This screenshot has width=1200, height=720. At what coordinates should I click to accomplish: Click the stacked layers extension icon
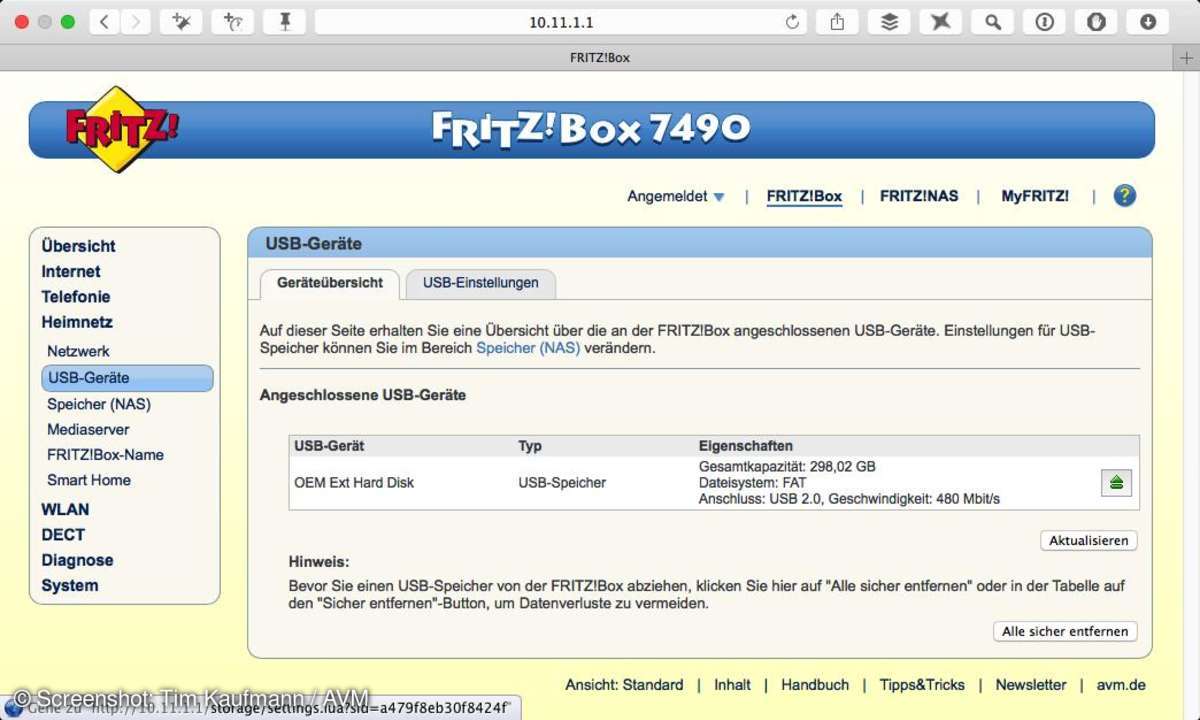(889, 22)
